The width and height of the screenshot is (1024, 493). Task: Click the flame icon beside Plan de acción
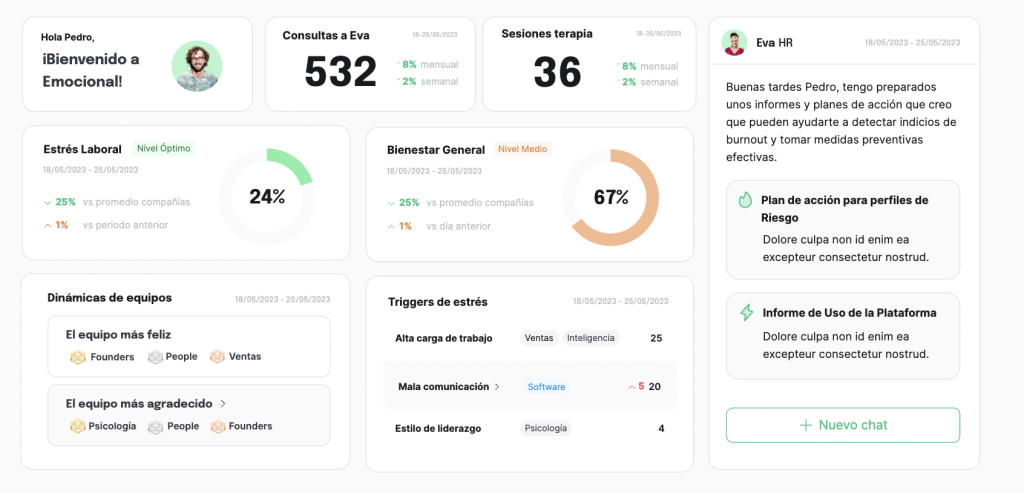click(745, 200)
